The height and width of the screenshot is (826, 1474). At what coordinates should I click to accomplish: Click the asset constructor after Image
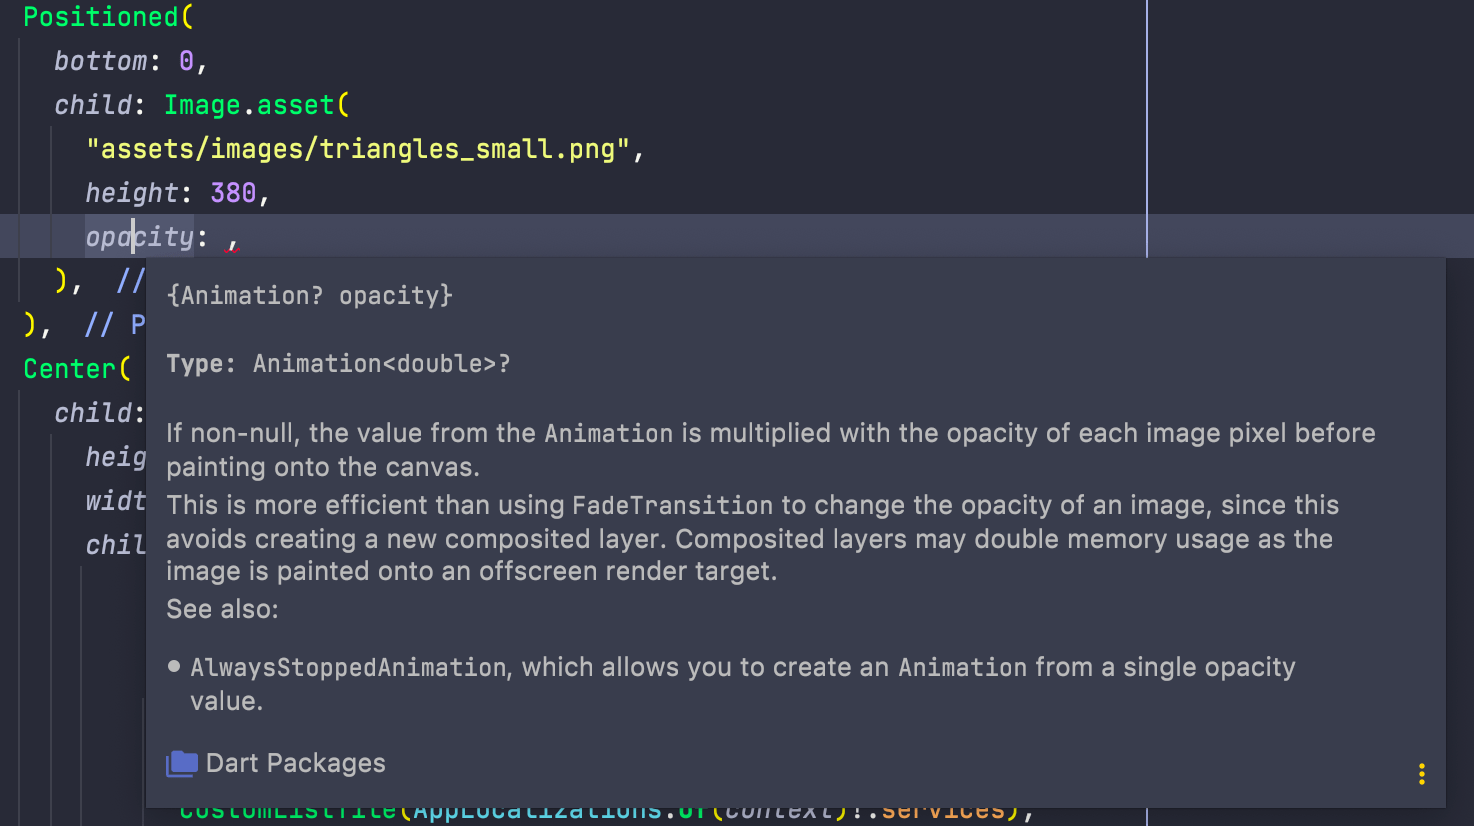(296, 105)
